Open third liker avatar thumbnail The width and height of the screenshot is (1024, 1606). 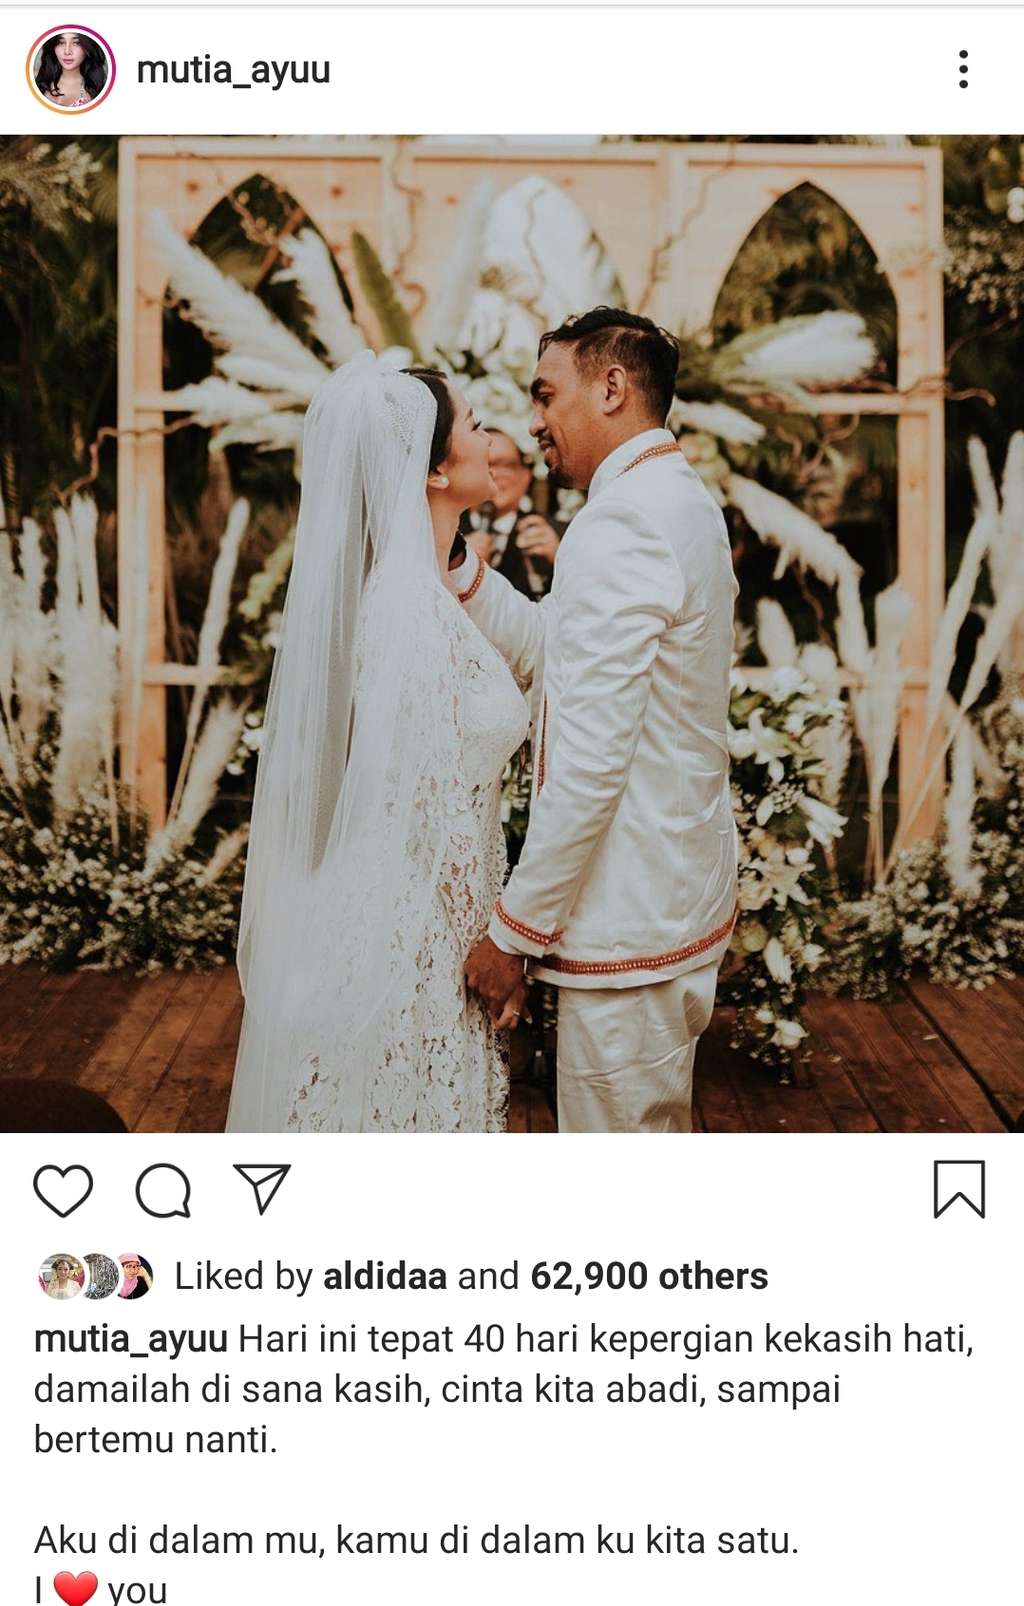(133, 1276)
